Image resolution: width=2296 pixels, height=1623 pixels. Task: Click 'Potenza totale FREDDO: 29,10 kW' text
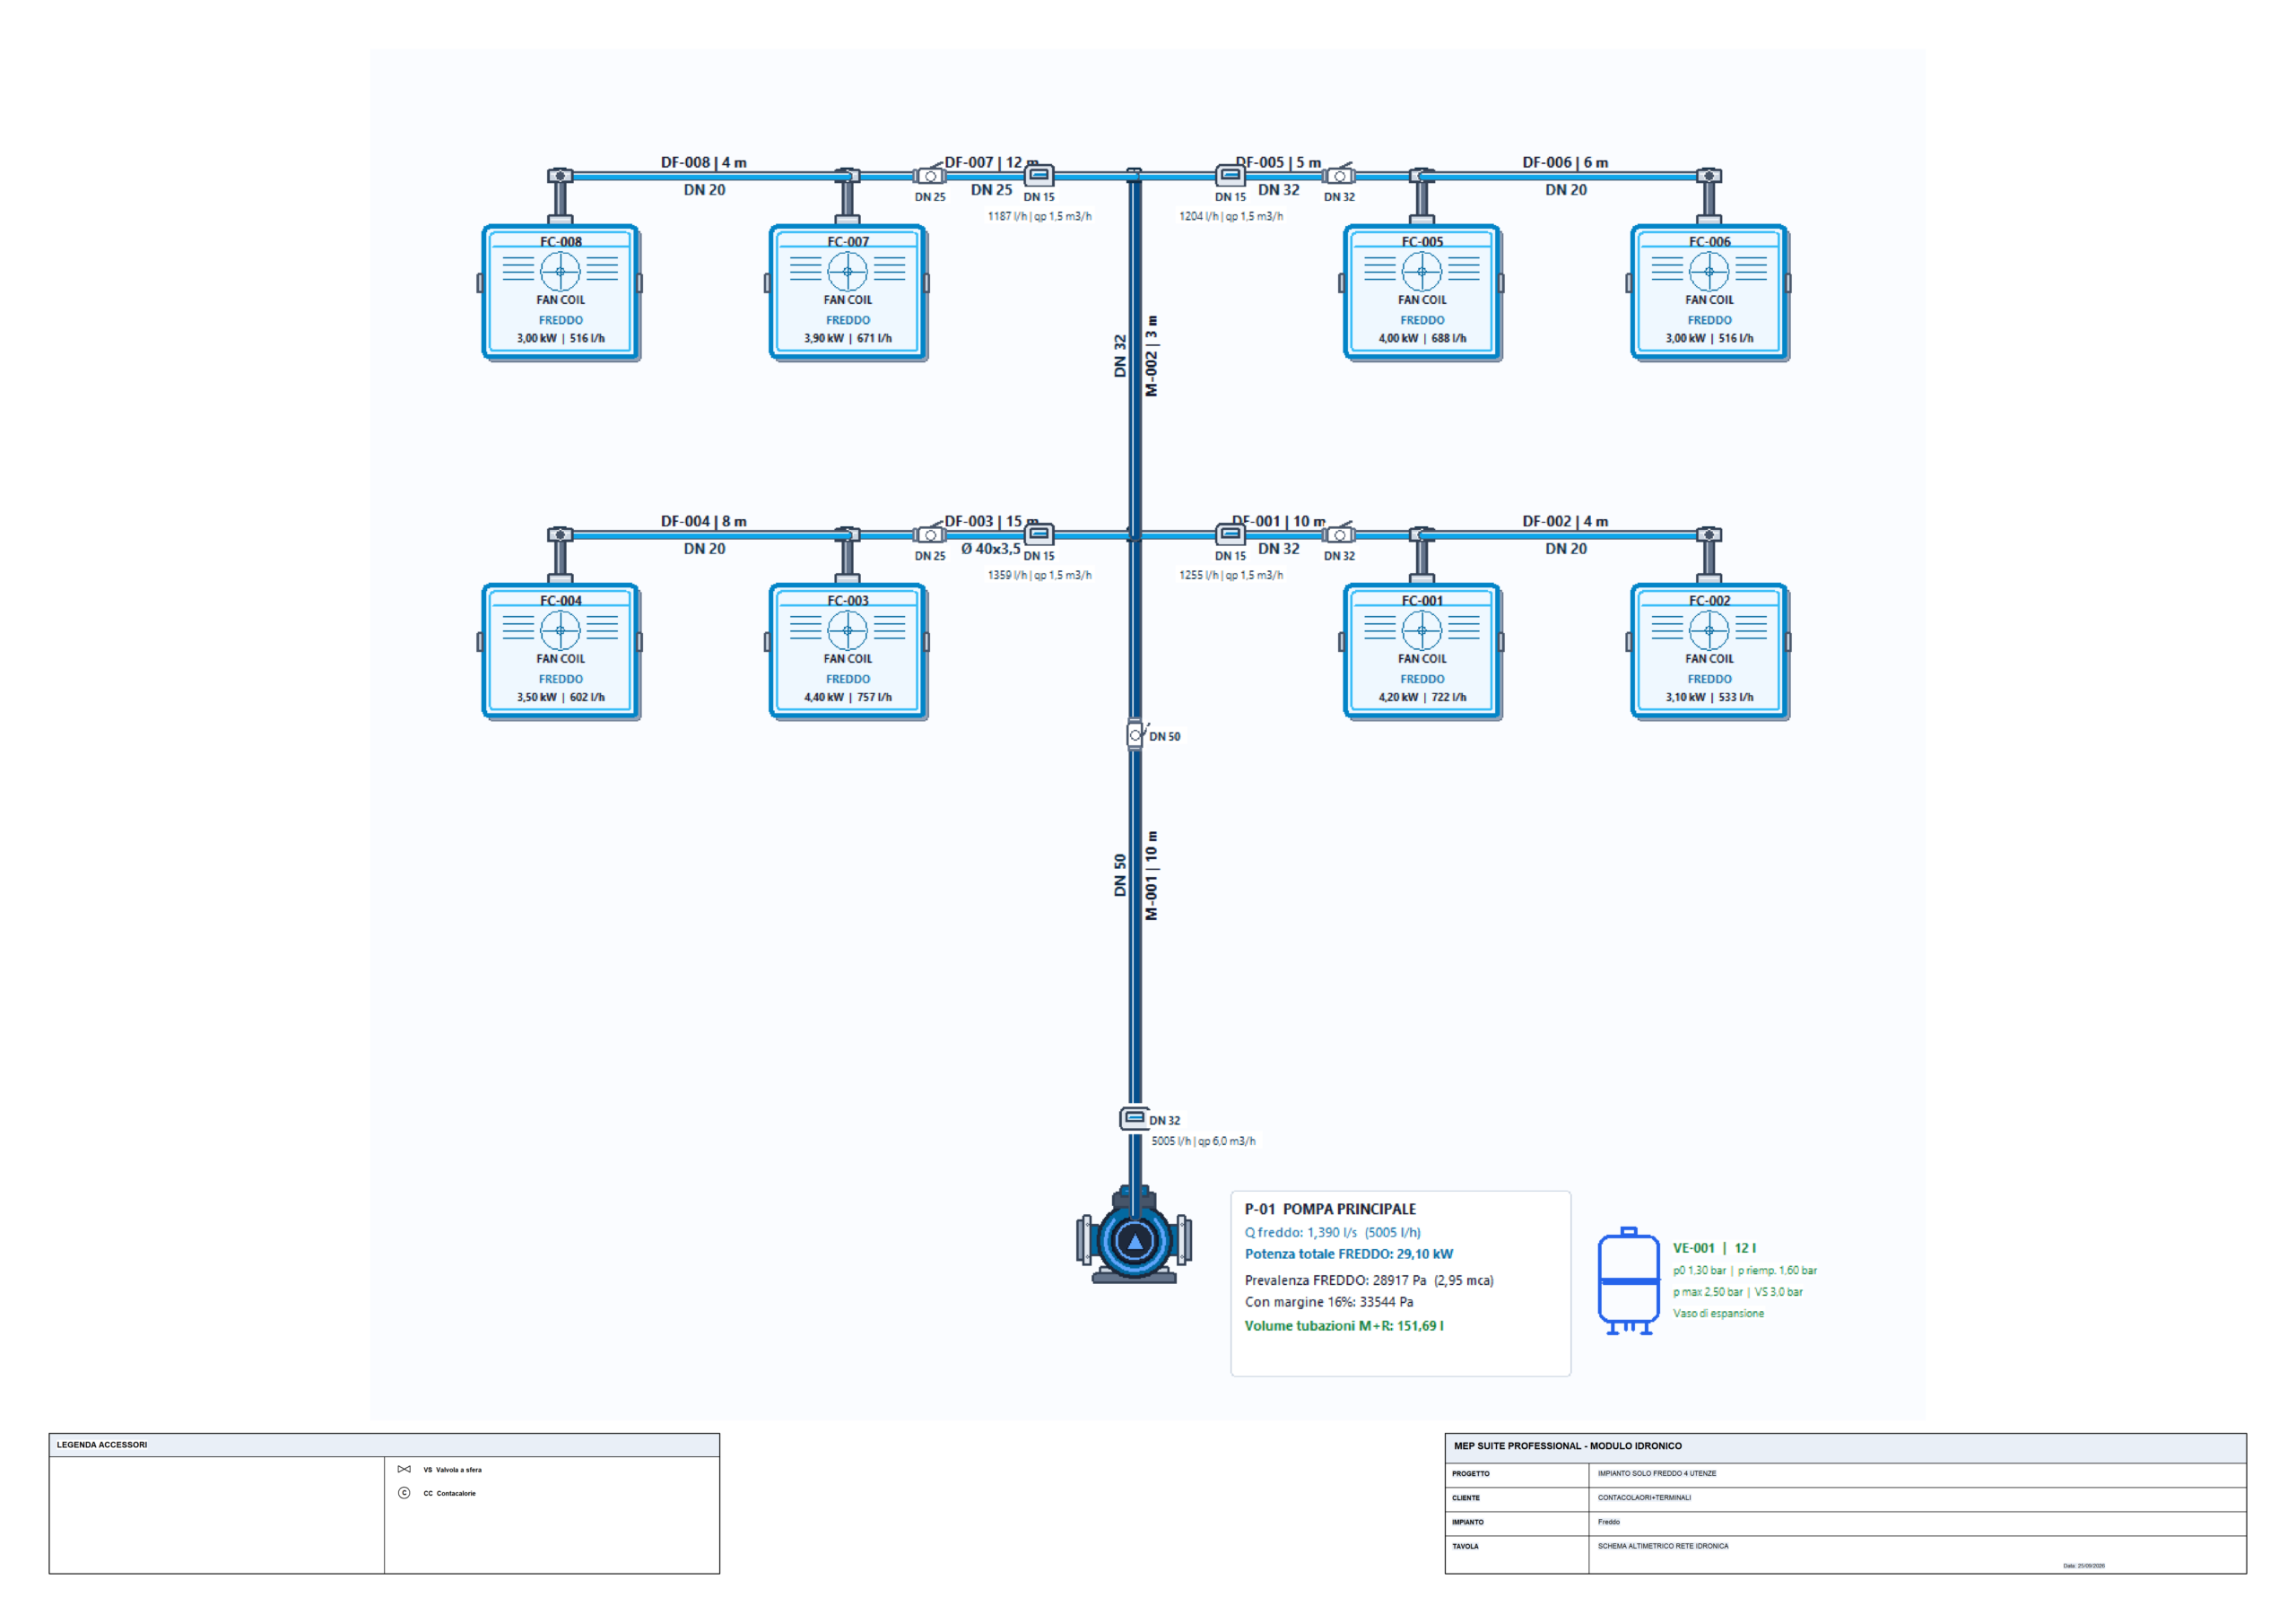(1348, 1254)
